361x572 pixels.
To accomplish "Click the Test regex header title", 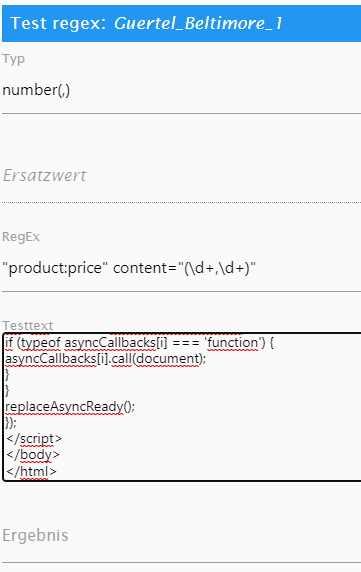I will coord(58,23).
